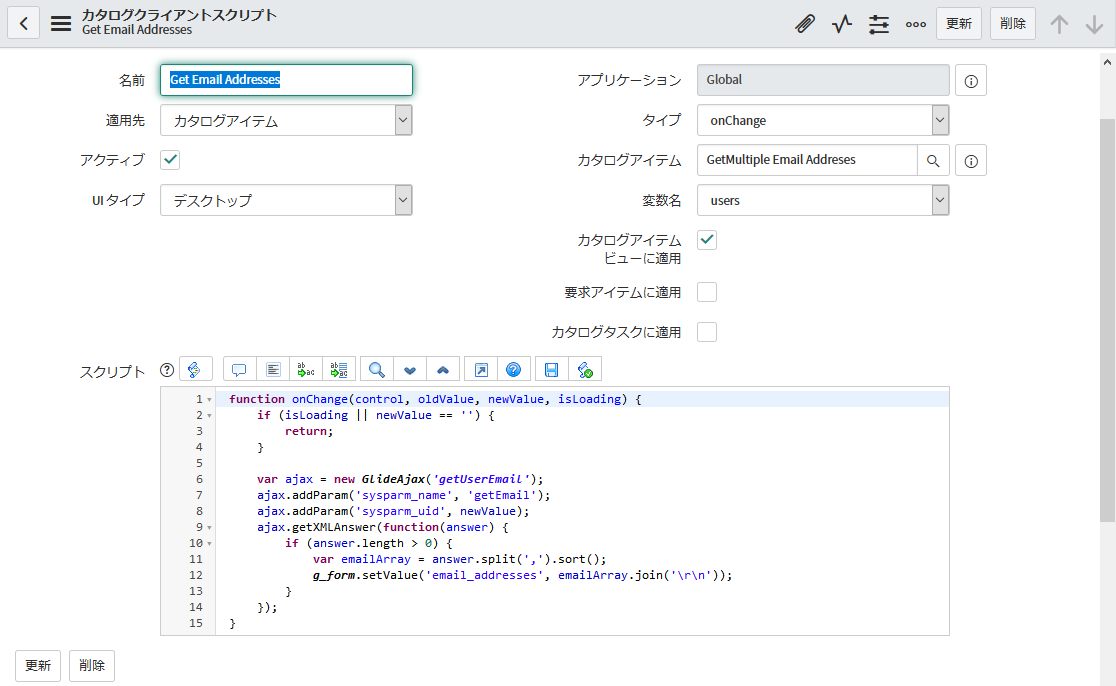
Task: Toggle code comments with the speech bubble icon
Action: coord(239,368)
